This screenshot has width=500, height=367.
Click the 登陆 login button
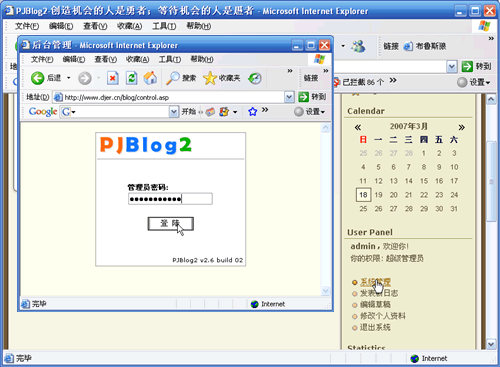(170, 224)
